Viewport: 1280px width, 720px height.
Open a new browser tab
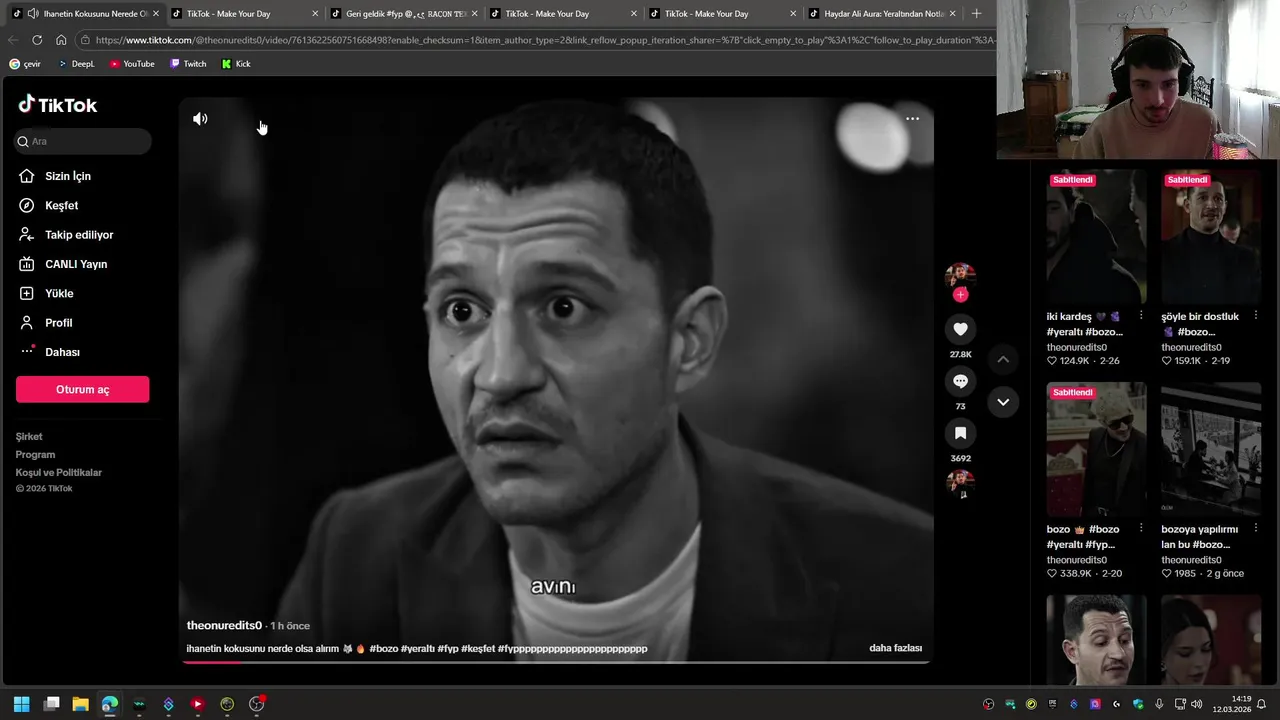point(977,14)
